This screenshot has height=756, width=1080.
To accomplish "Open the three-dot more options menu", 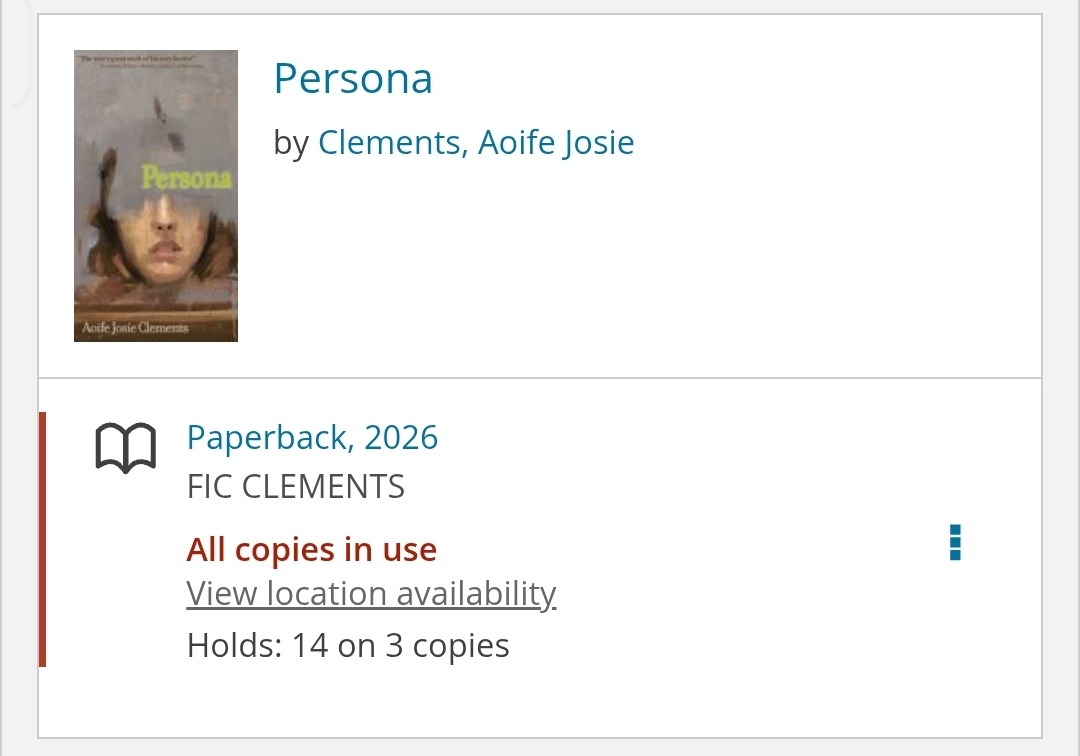I will click(955, 542).
